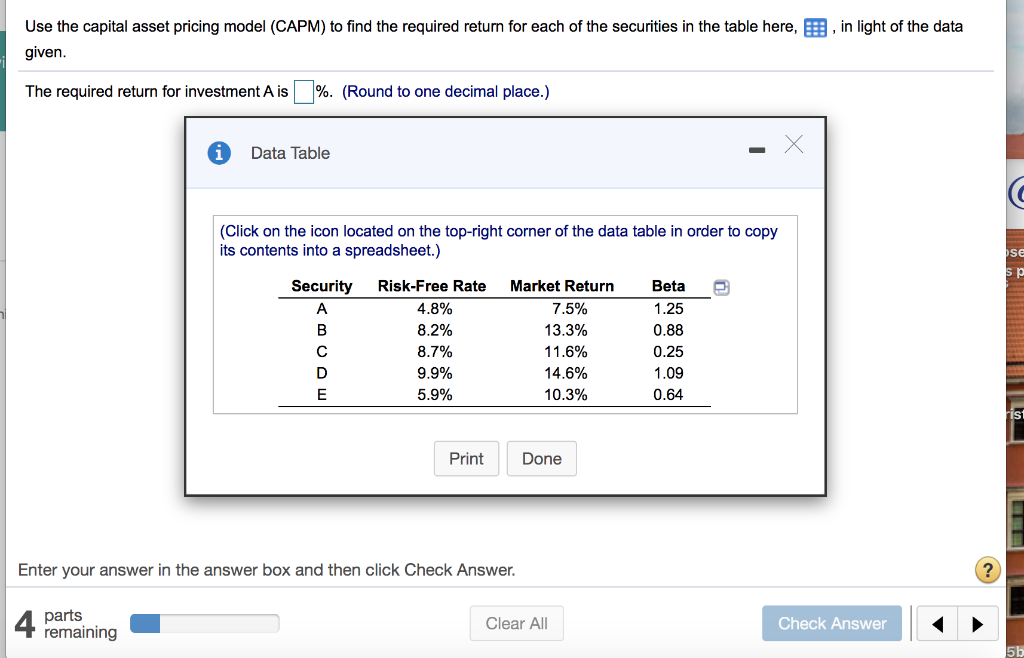This screenshot has width=1024, height=658.
Task: Submit using the Check Answer button
Action: pyautogui.click(x=831, y=623)
